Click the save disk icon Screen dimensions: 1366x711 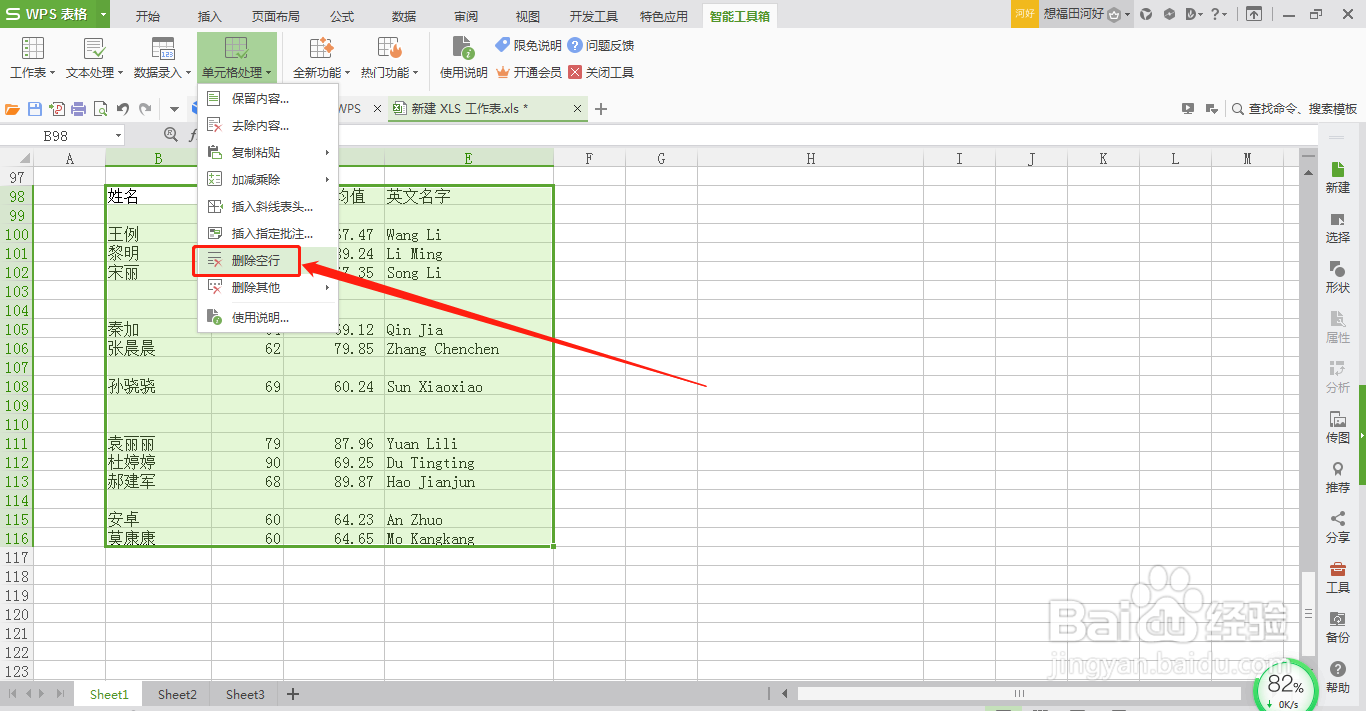[x=35, y=108]
